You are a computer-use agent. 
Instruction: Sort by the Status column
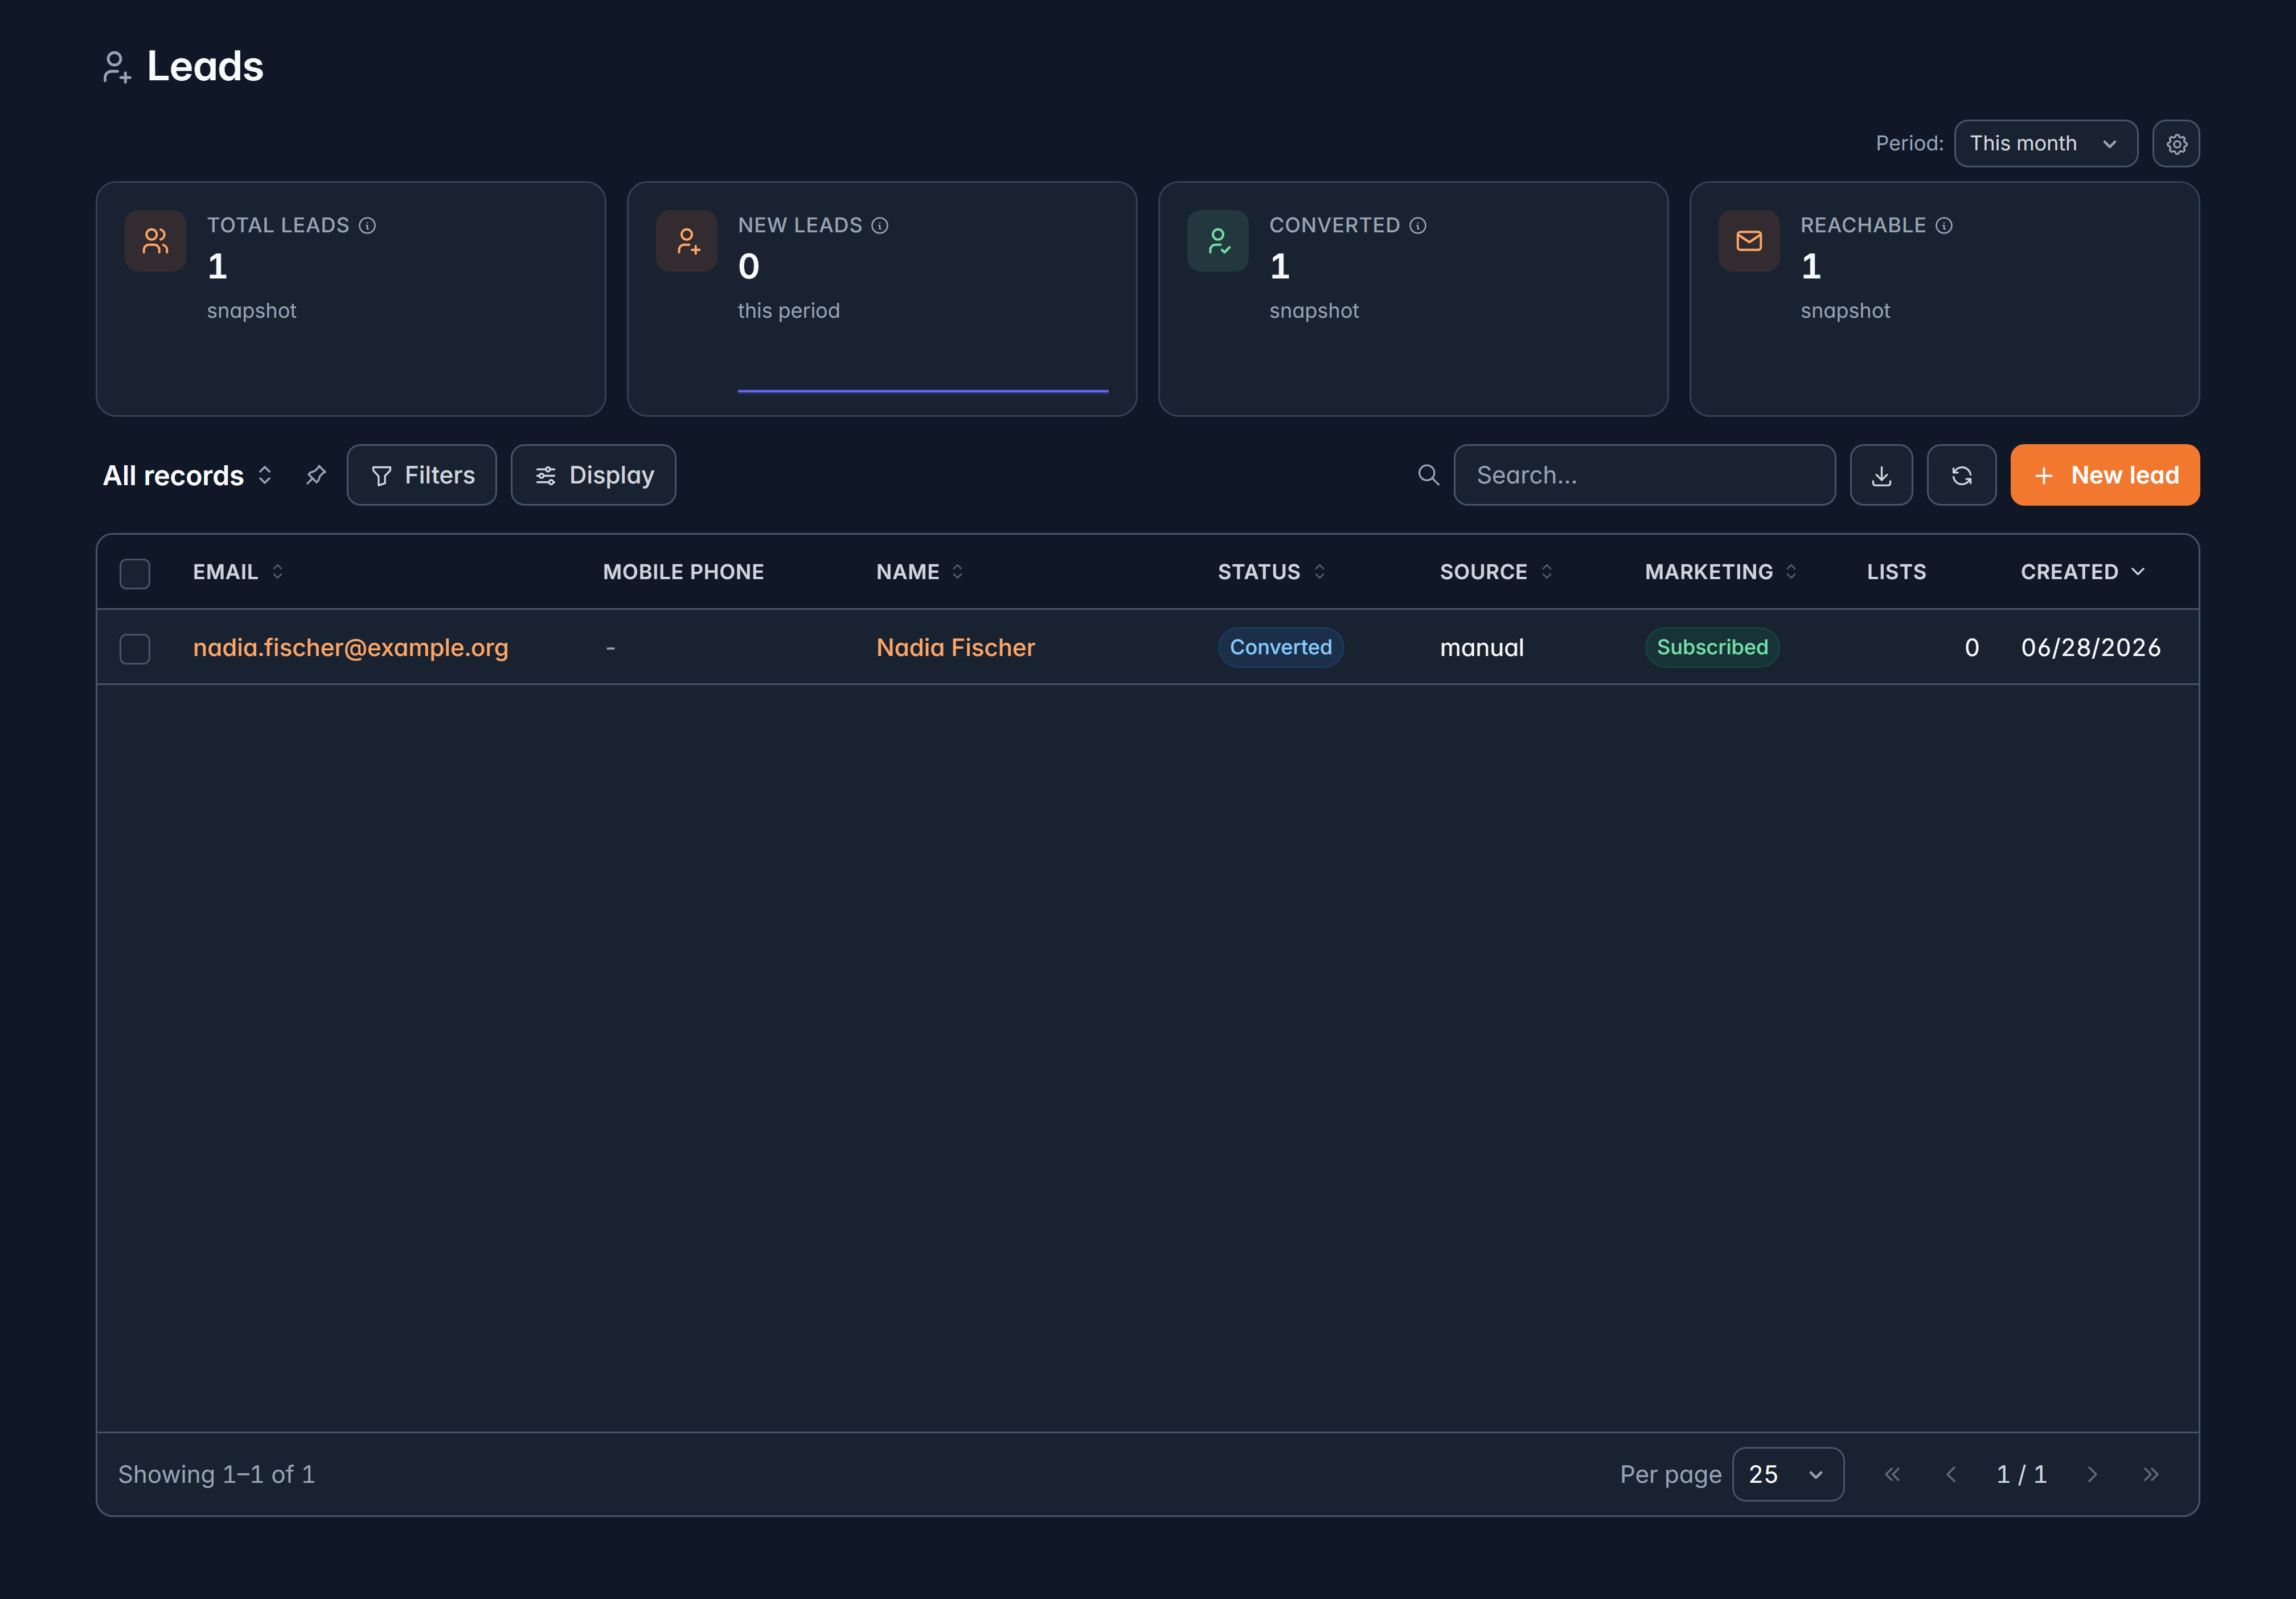pos(1272,572)
